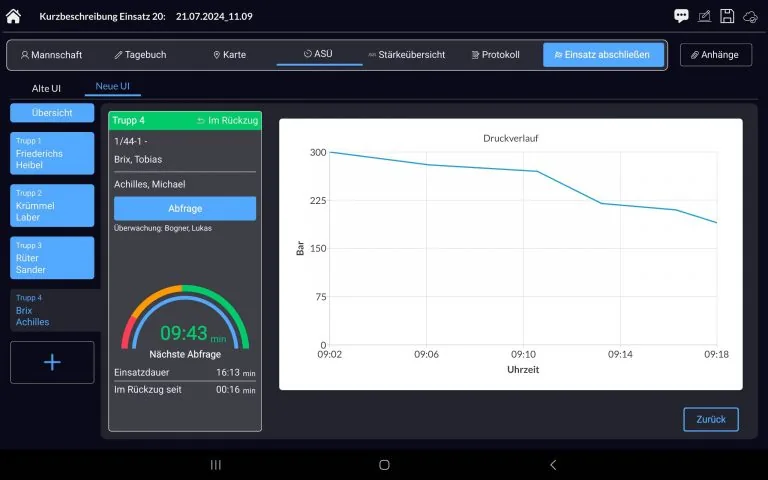
Task: Open Anhänge attachments
Action: 716,55
